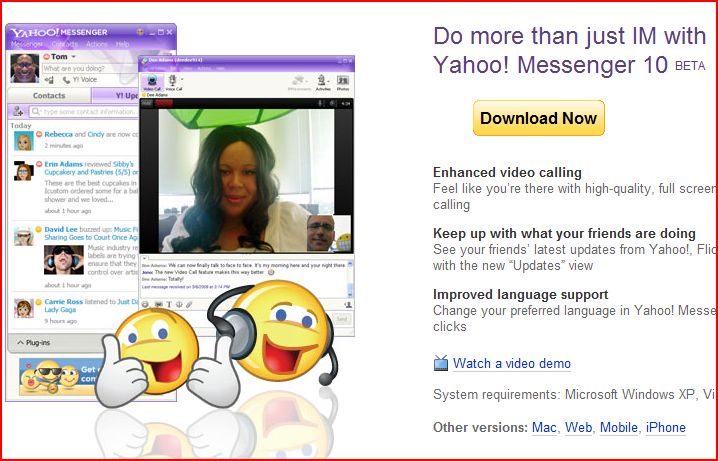Click the text format T icon
The image size is (718, 461).
[169, 304]
